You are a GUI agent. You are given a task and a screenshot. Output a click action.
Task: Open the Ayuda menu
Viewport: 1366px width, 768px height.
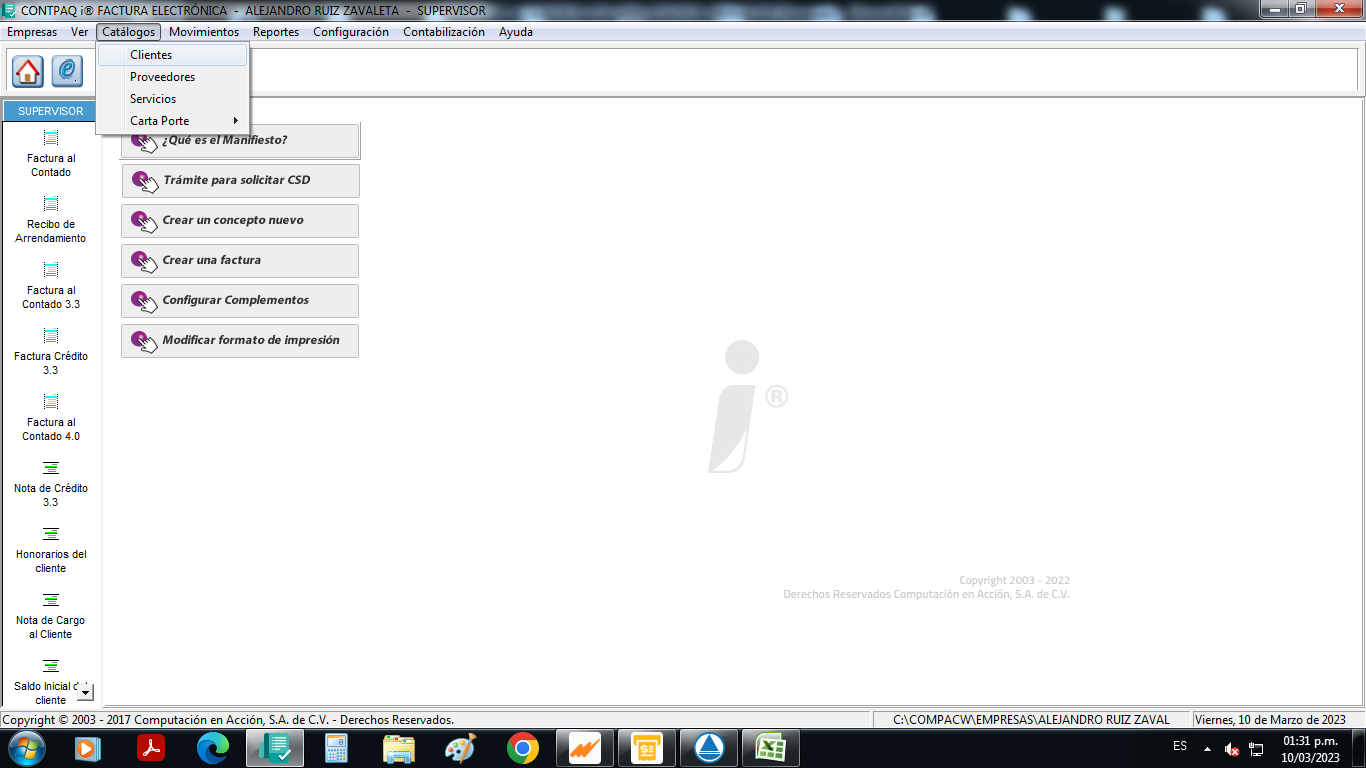(x=516, y=32)
